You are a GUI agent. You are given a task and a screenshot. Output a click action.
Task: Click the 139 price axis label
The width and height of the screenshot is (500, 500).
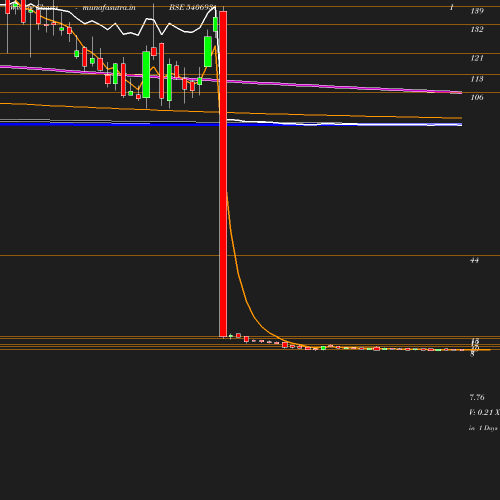point(477,11)
